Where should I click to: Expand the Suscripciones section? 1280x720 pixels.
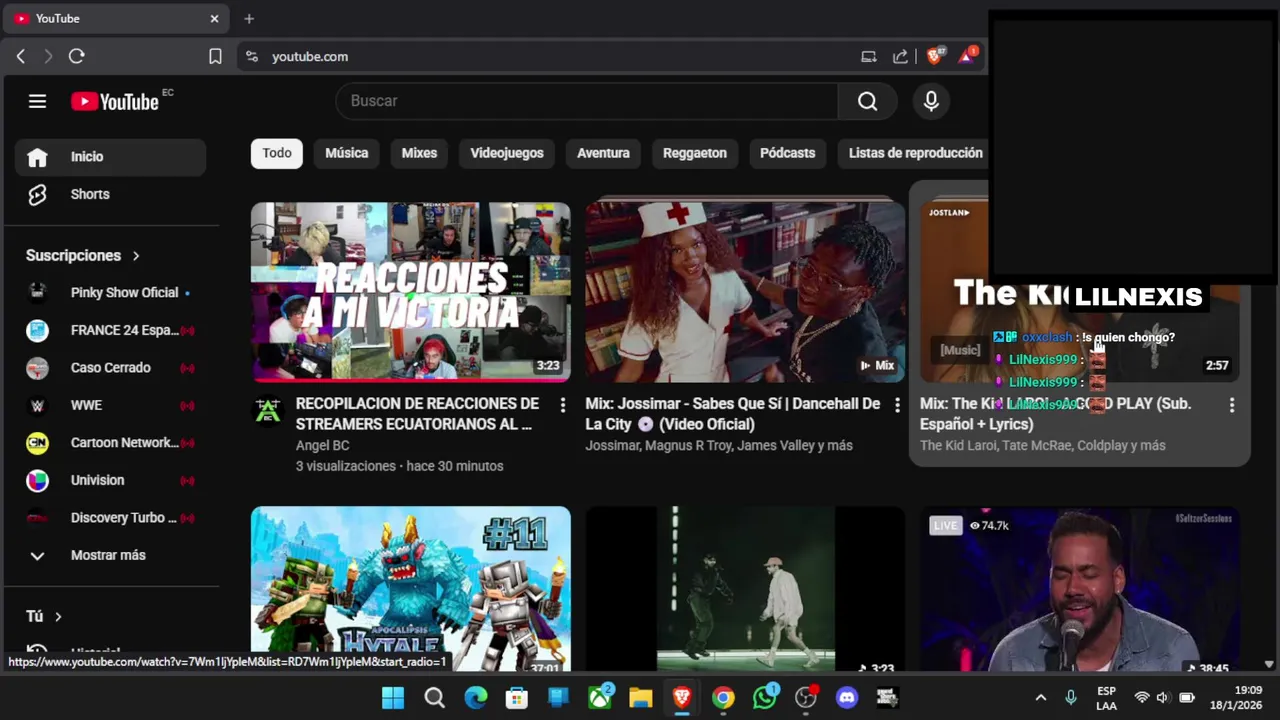click(x=83, y=255)
